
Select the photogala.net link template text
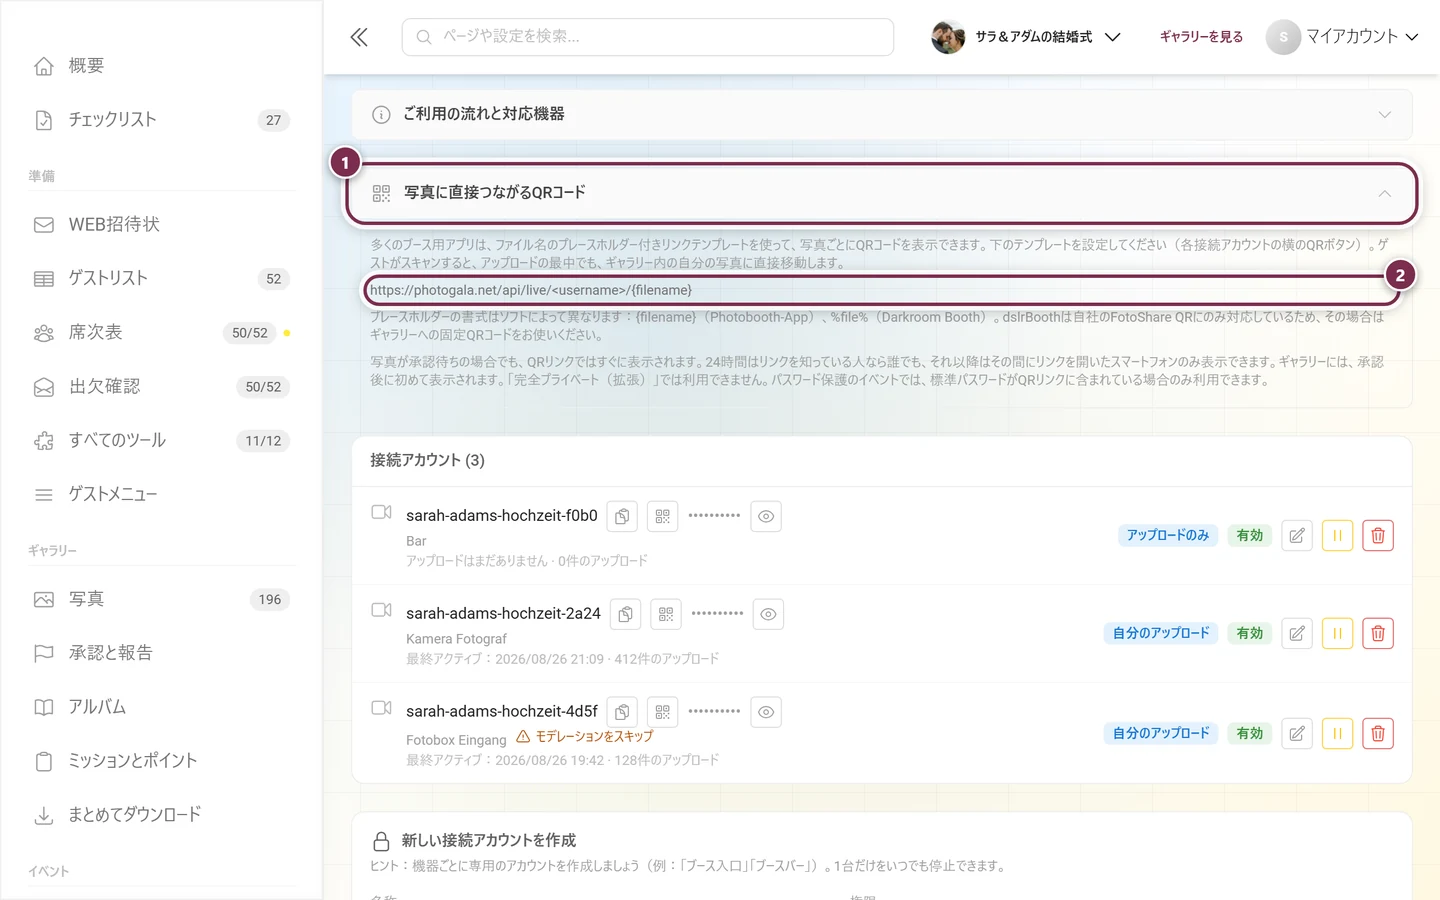click(x=531, y=290)
